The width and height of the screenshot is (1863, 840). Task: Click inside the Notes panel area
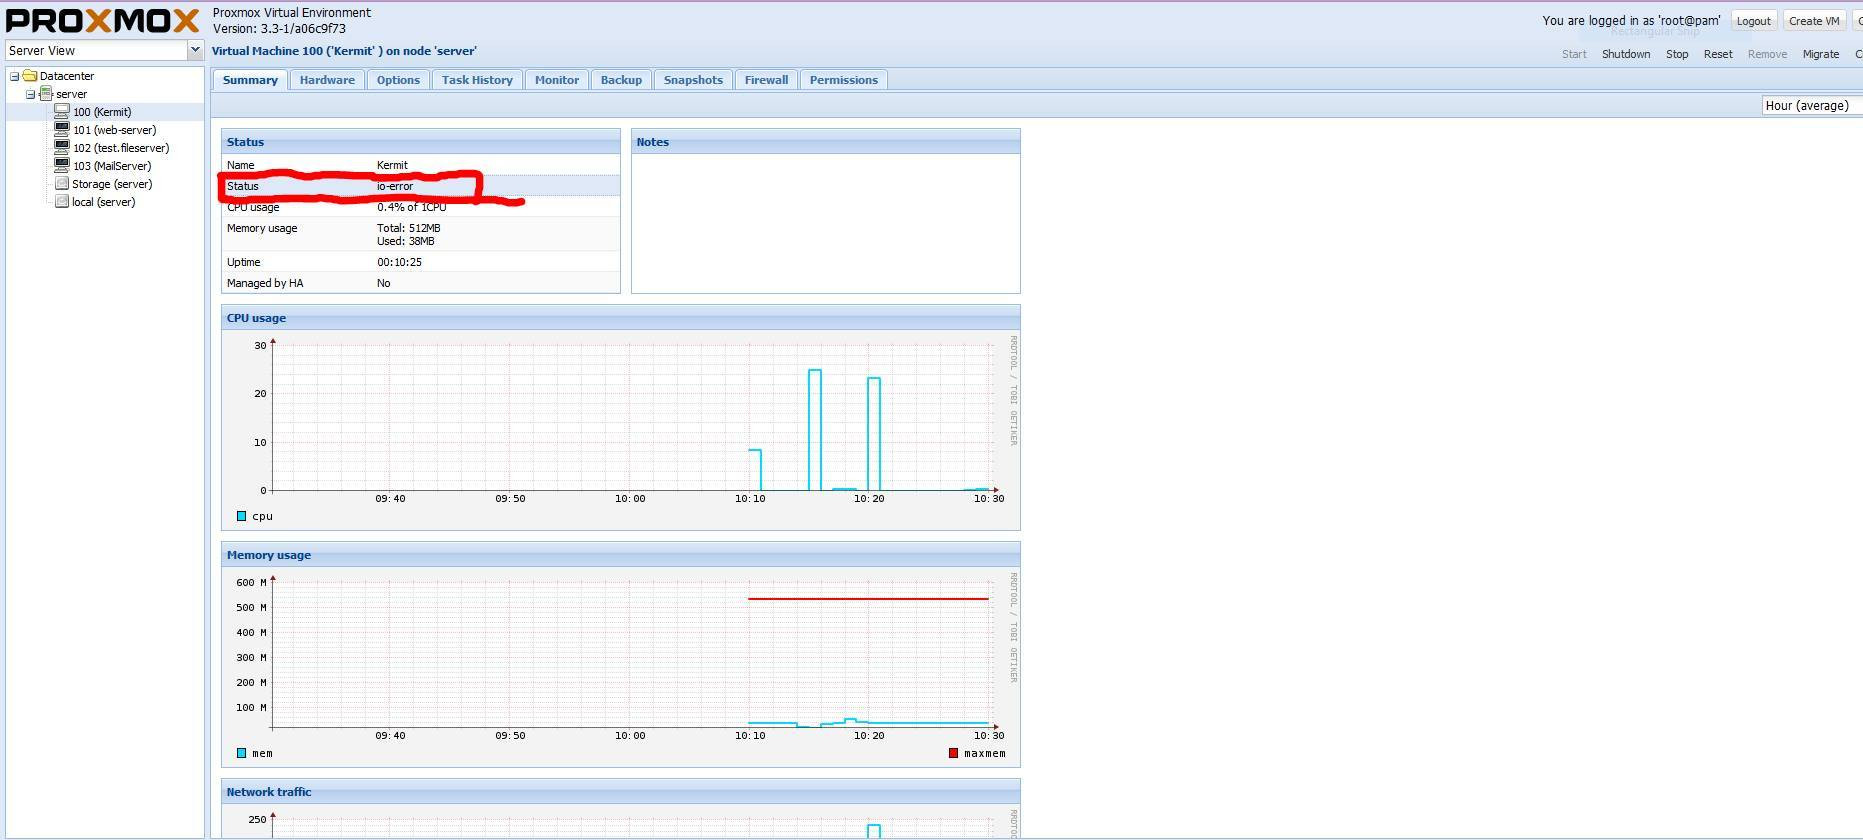[x=825, y=223]
